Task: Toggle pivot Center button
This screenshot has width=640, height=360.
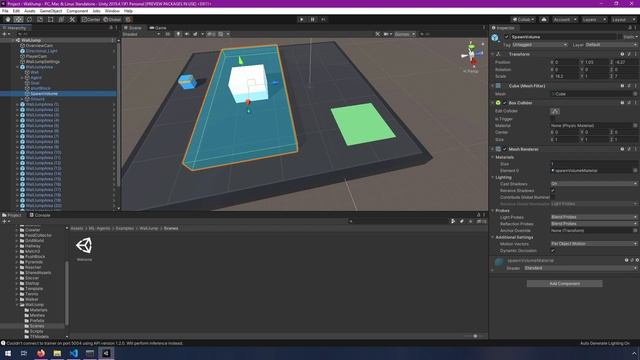Action: click(x=91, y=20)
